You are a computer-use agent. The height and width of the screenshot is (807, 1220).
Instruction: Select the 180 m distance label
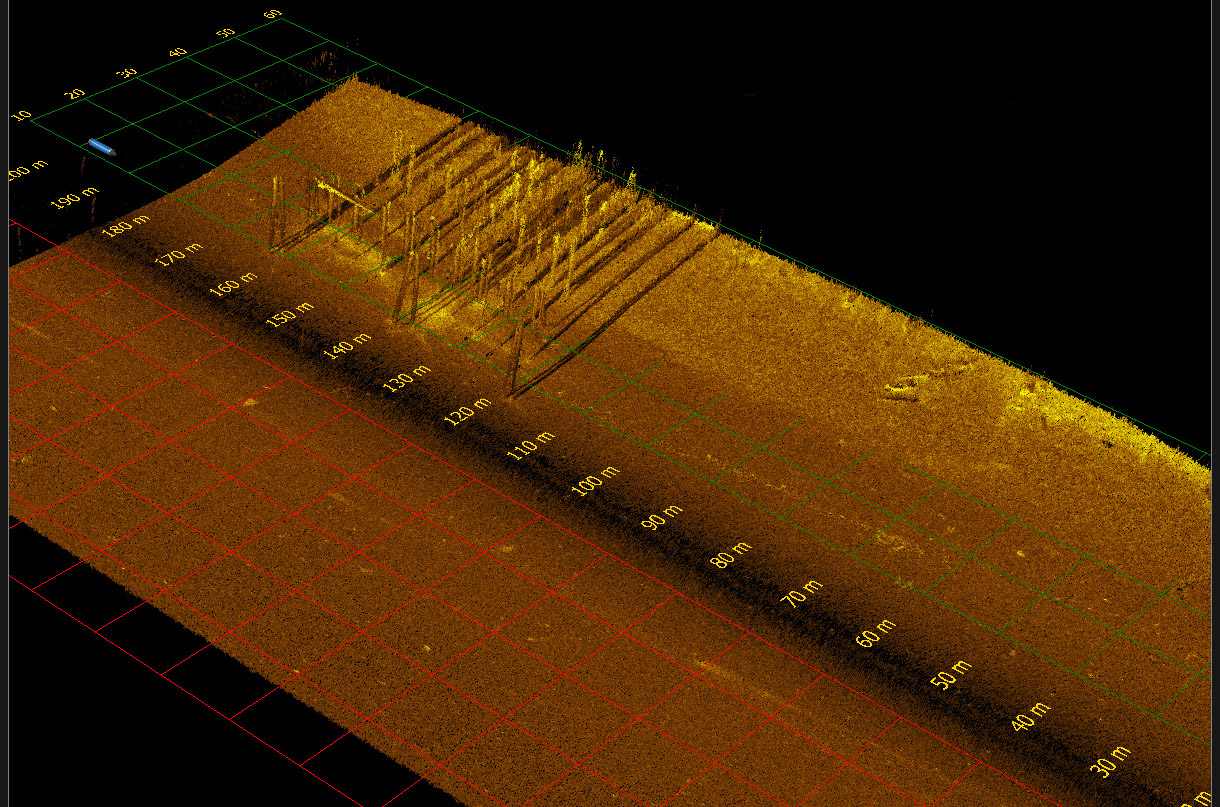click(125, 225)
